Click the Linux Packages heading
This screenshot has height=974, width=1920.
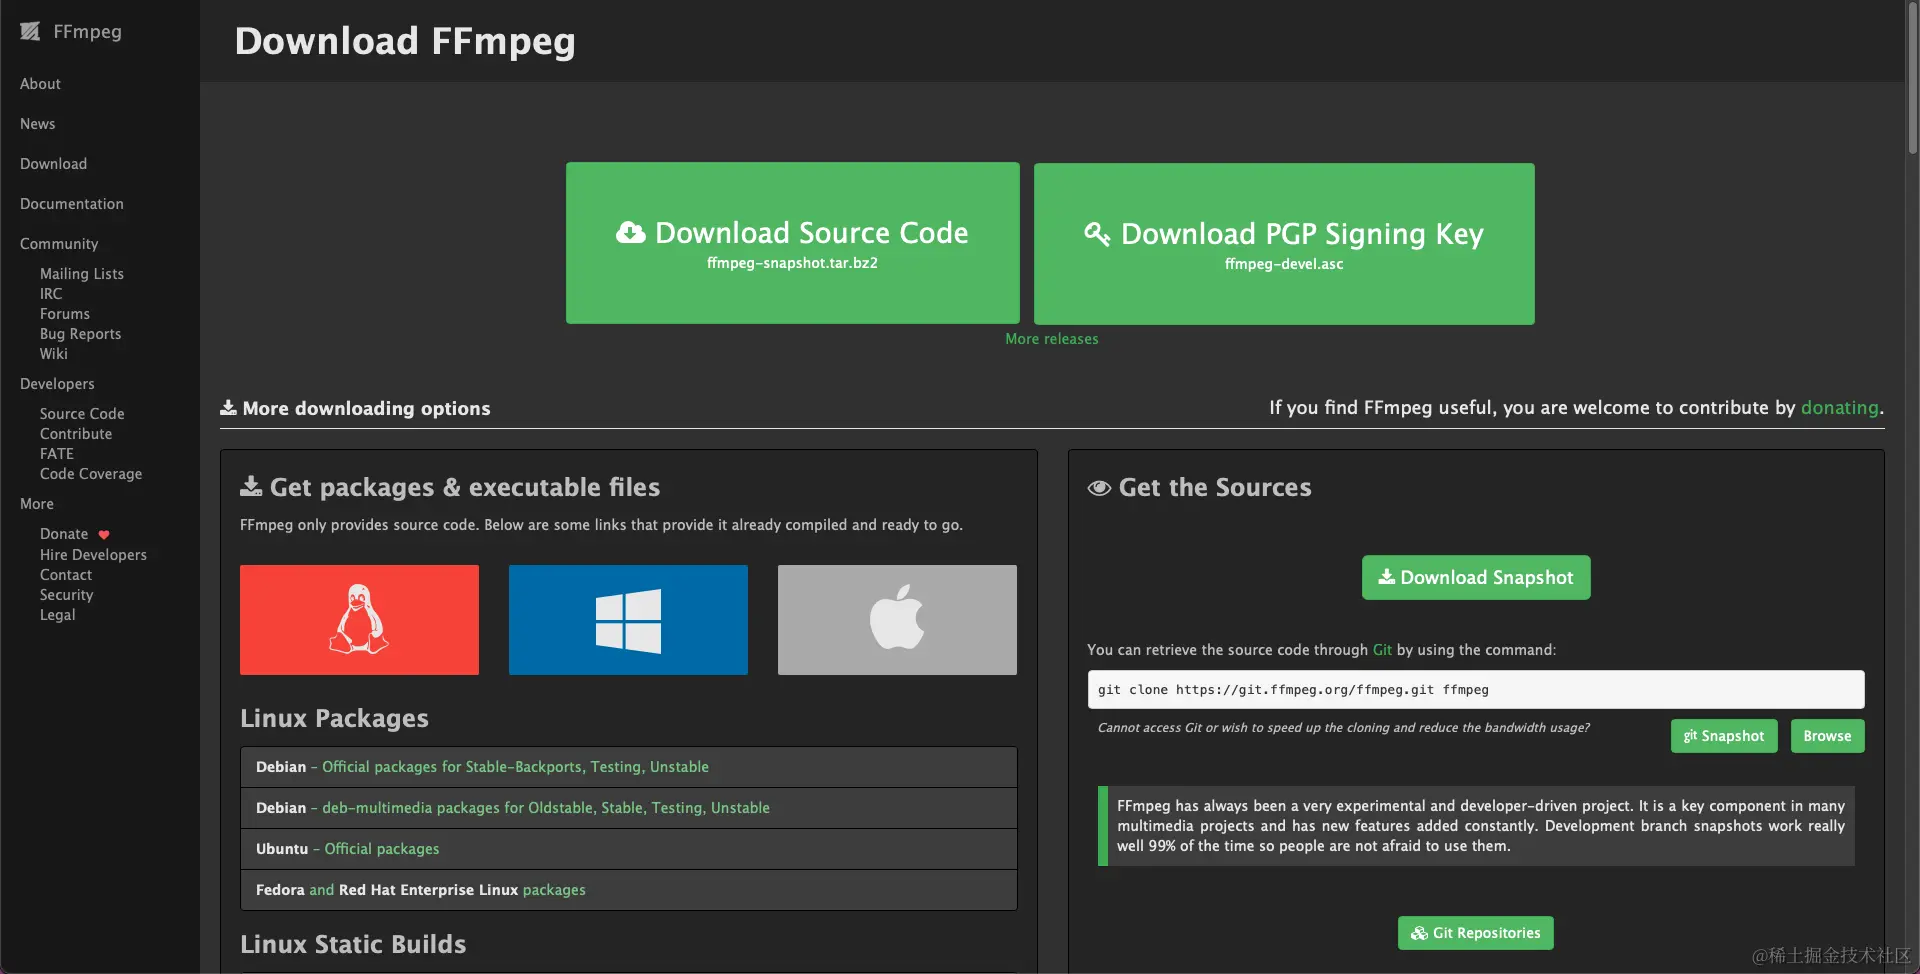click(x=334, y=718)
